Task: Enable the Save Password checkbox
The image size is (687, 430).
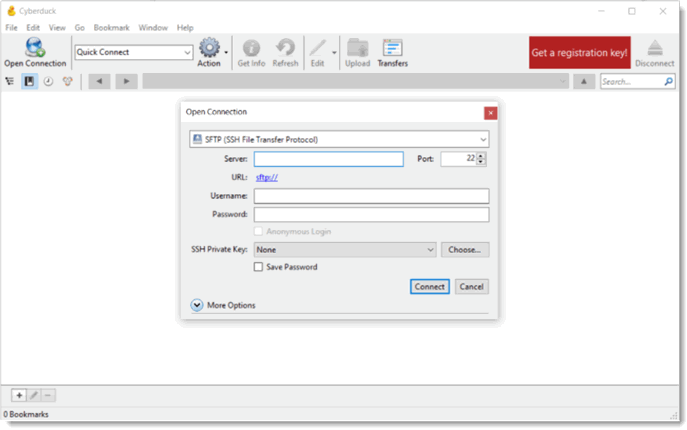Action: tap(259, 267)
